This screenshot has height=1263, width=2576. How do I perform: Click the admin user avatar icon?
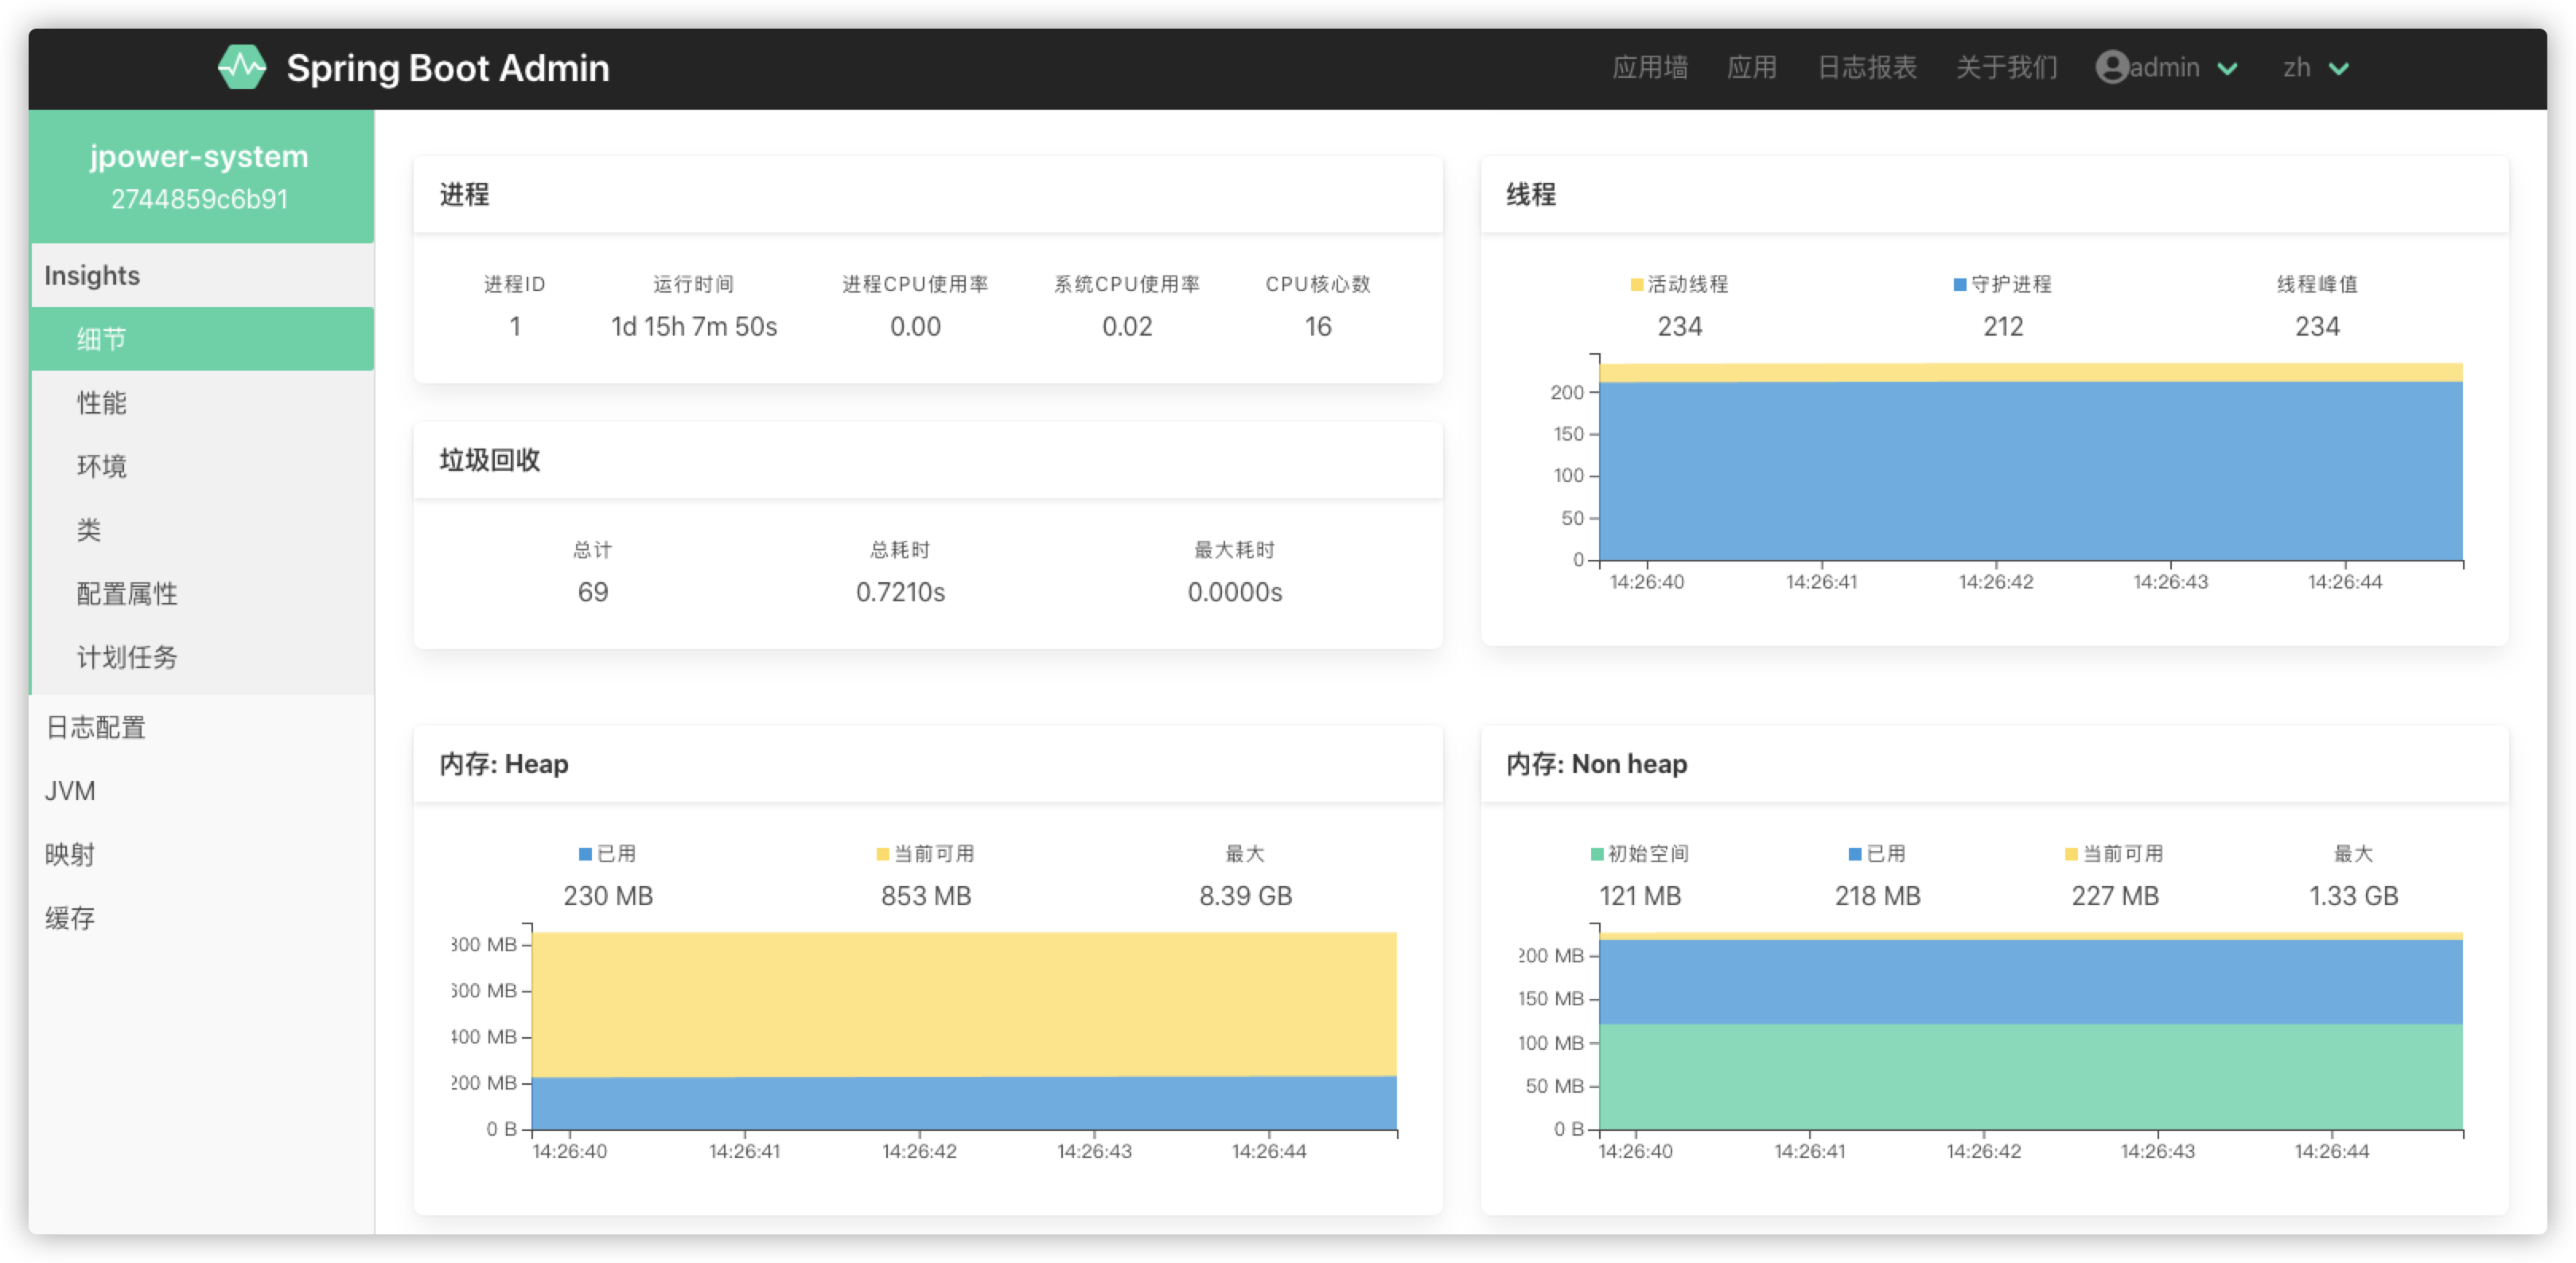(x=2111, y=68)
